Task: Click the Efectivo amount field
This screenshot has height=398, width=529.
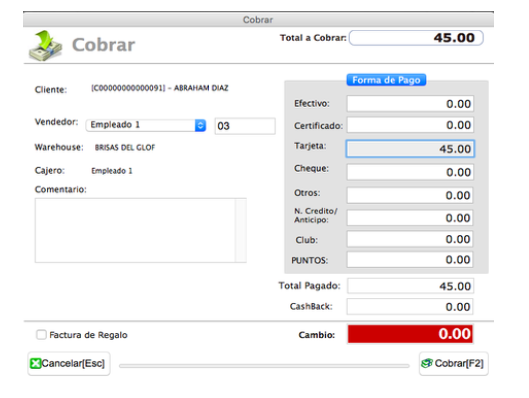Action: 410,104
